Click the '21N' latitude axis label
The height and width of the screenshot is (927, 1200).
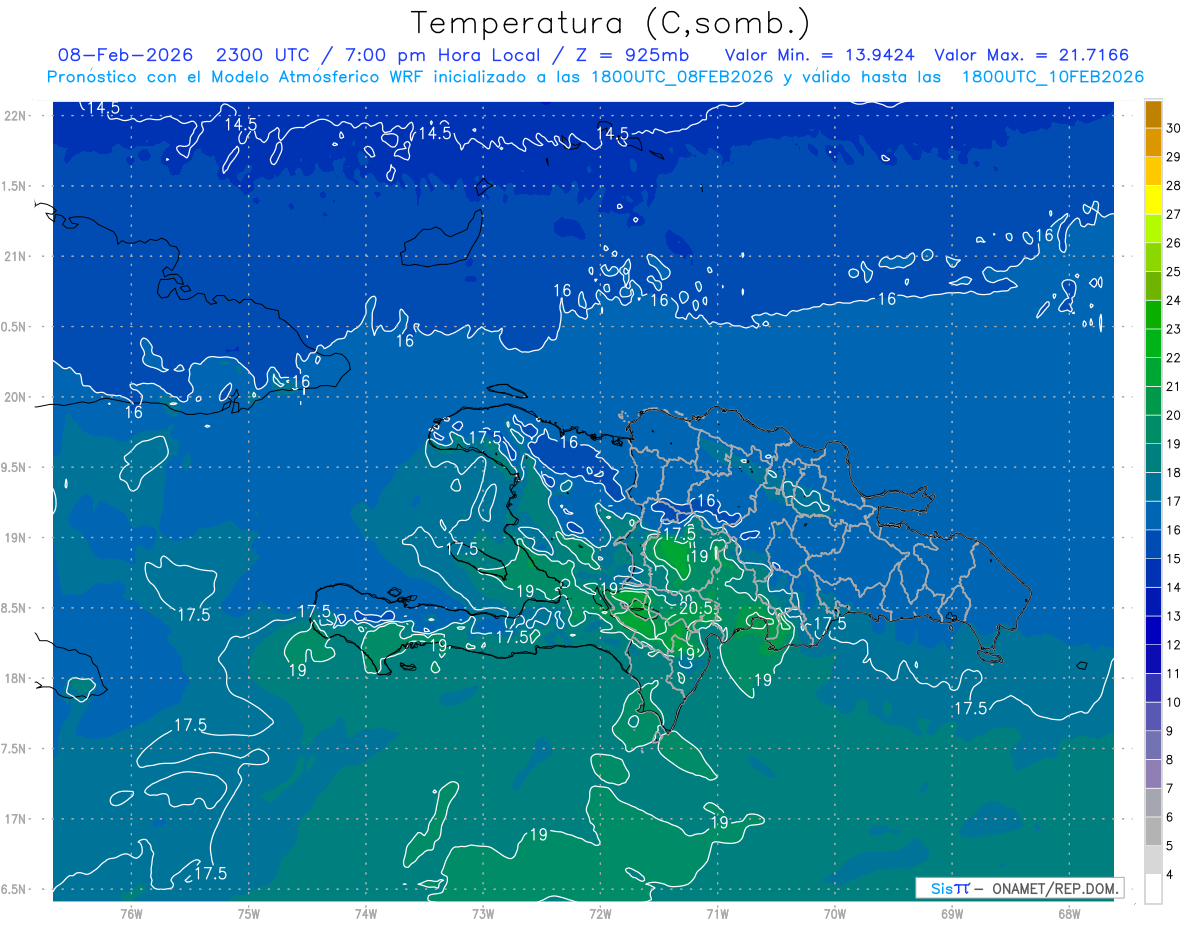[16, 257]
